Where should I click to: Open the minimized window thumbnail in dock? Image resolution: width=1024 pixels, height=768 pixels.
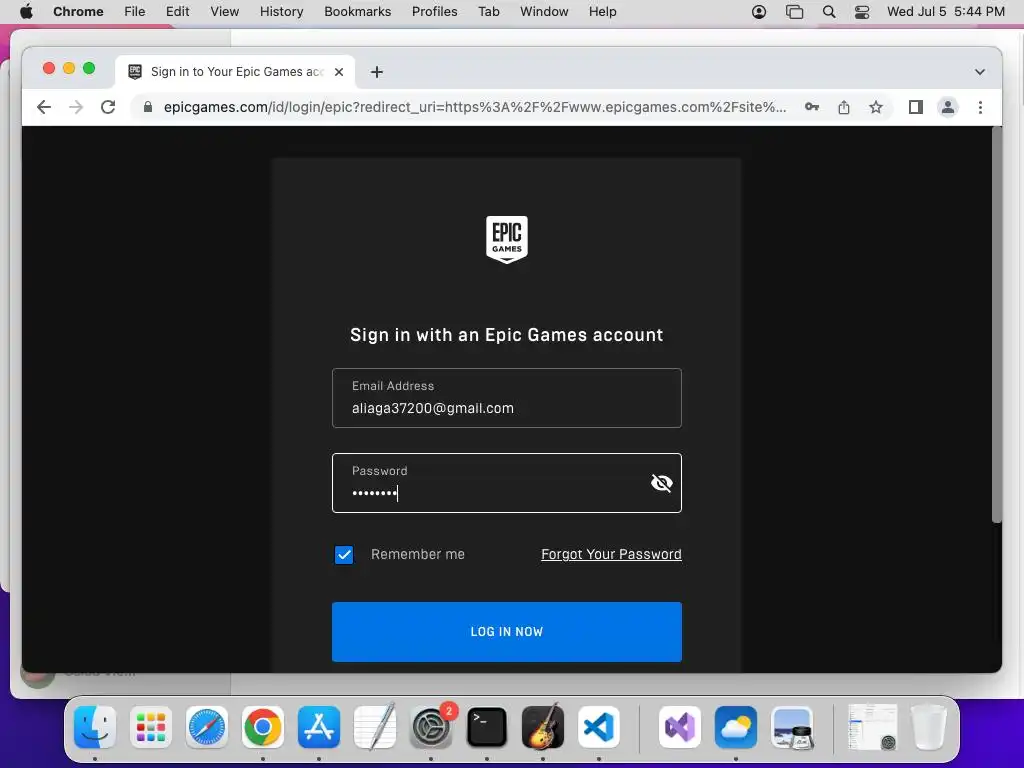872,727
